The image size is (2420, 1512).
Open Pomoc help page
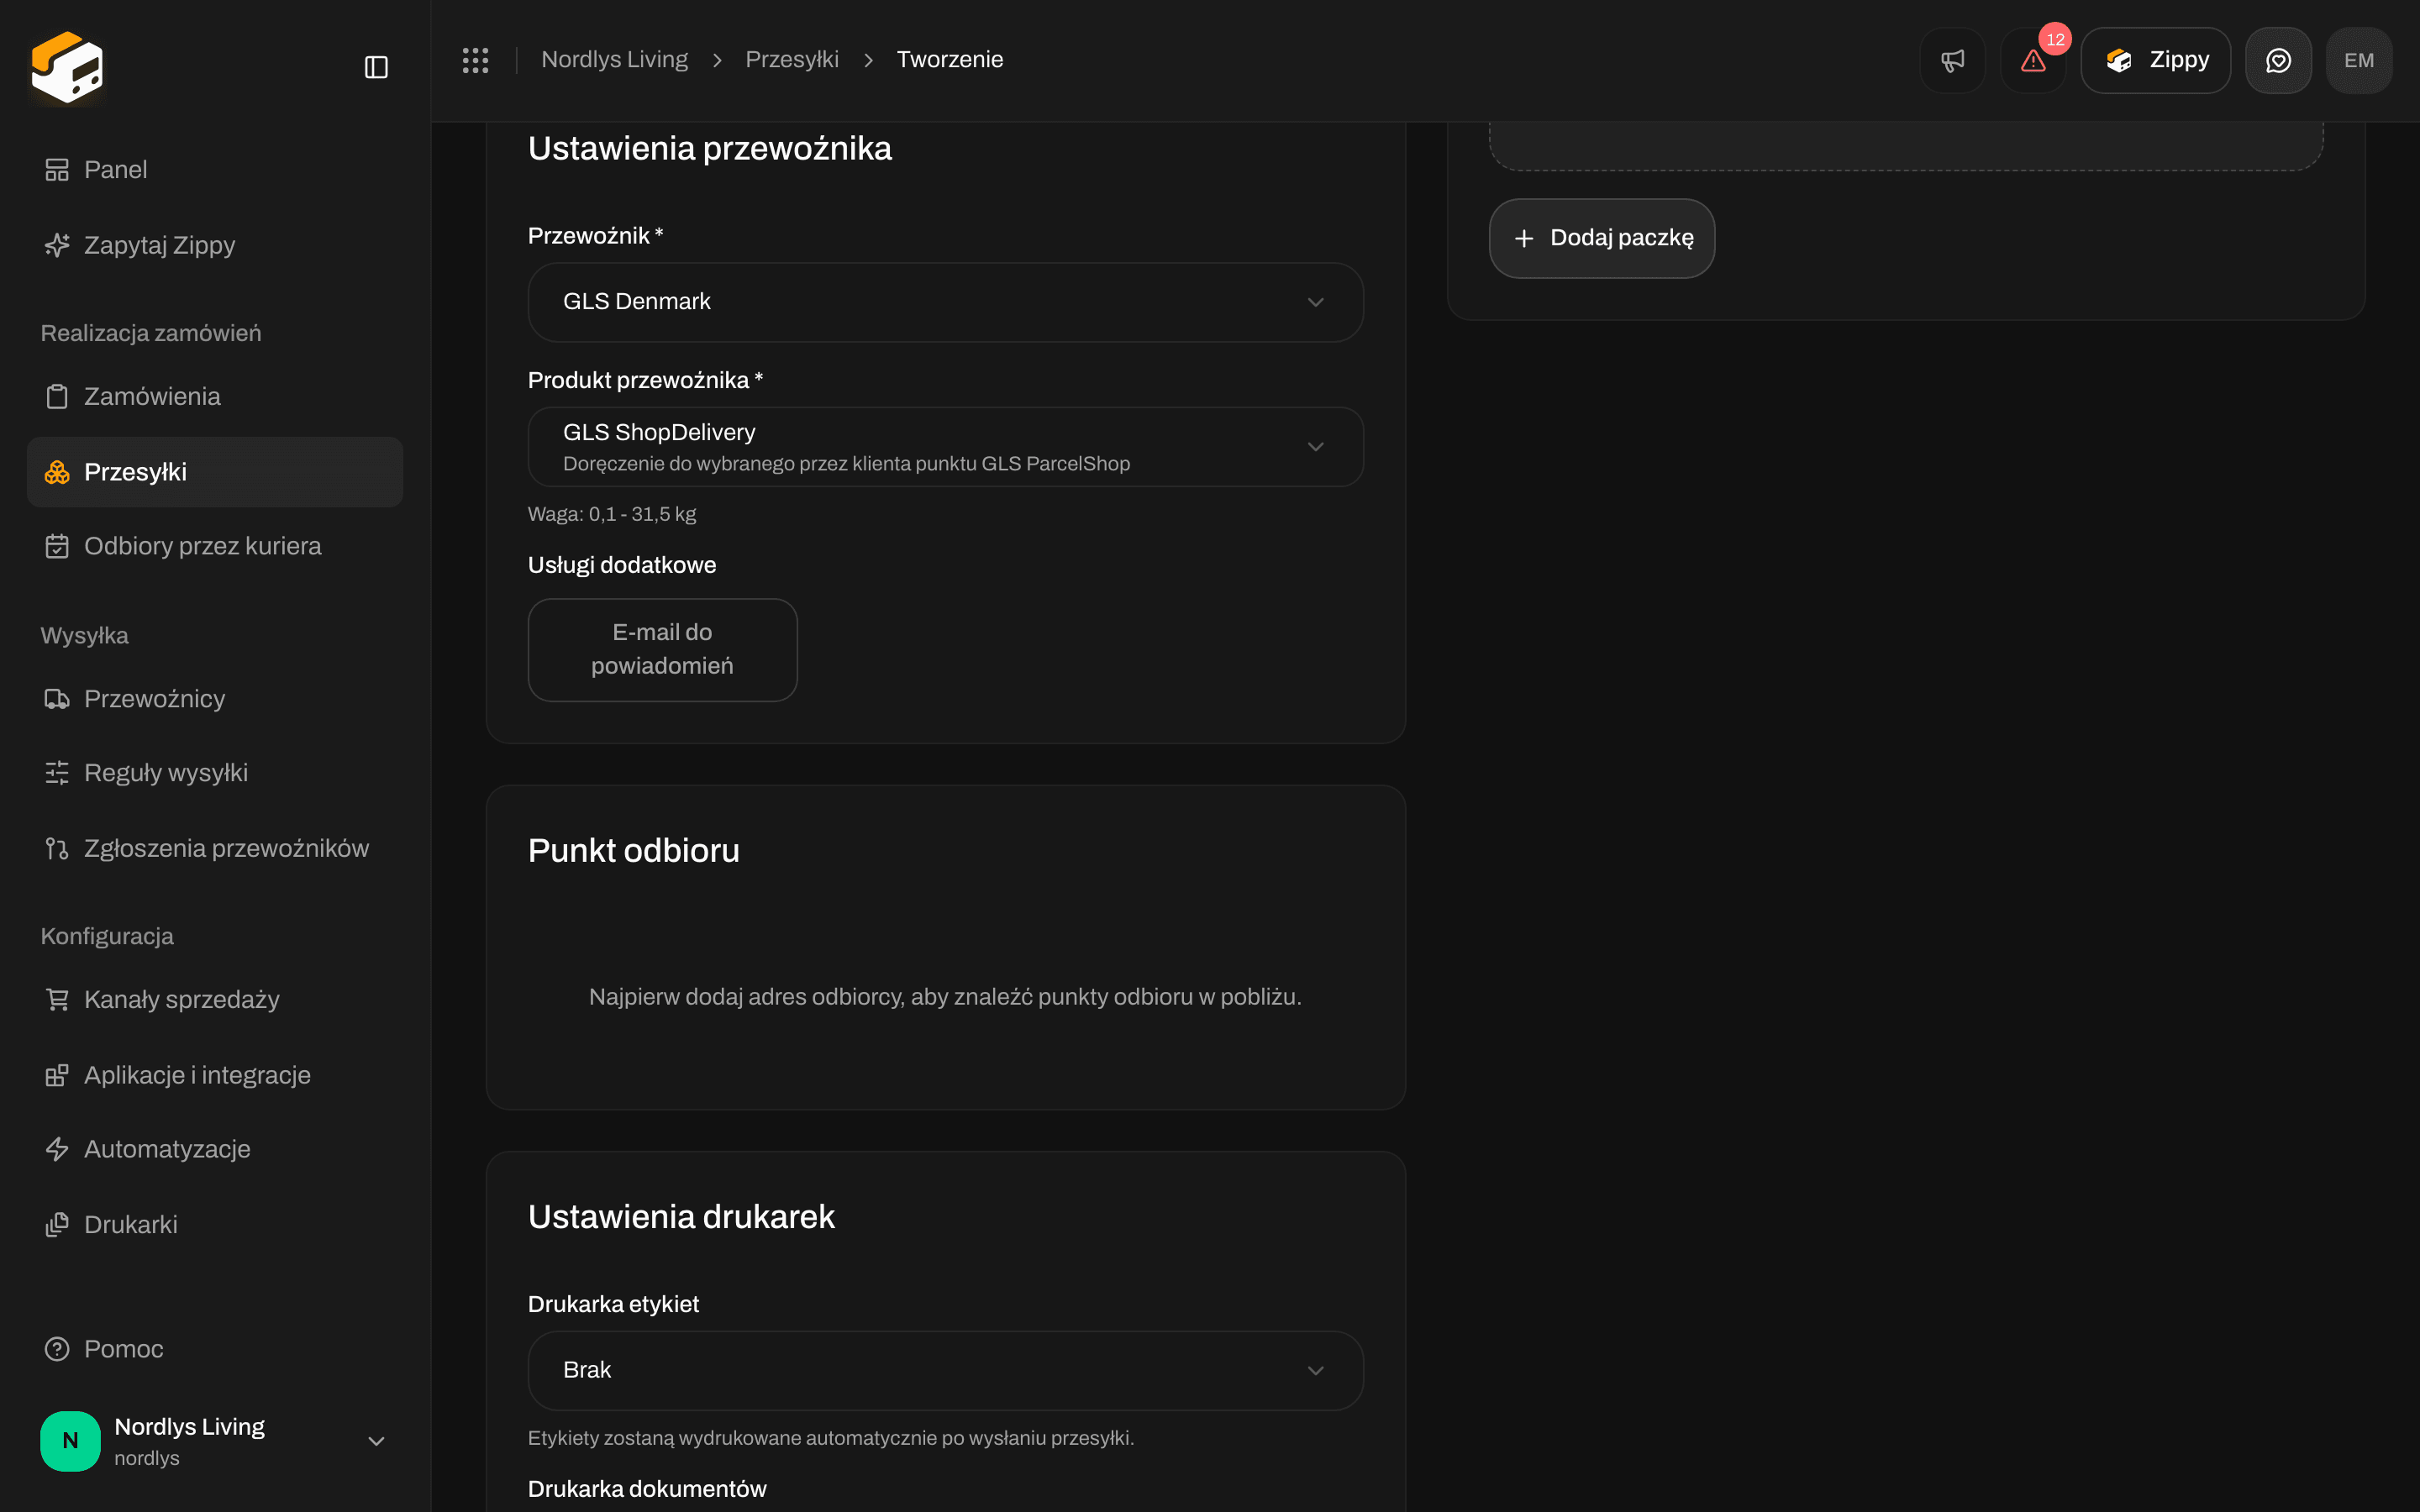click(215, 1349)
